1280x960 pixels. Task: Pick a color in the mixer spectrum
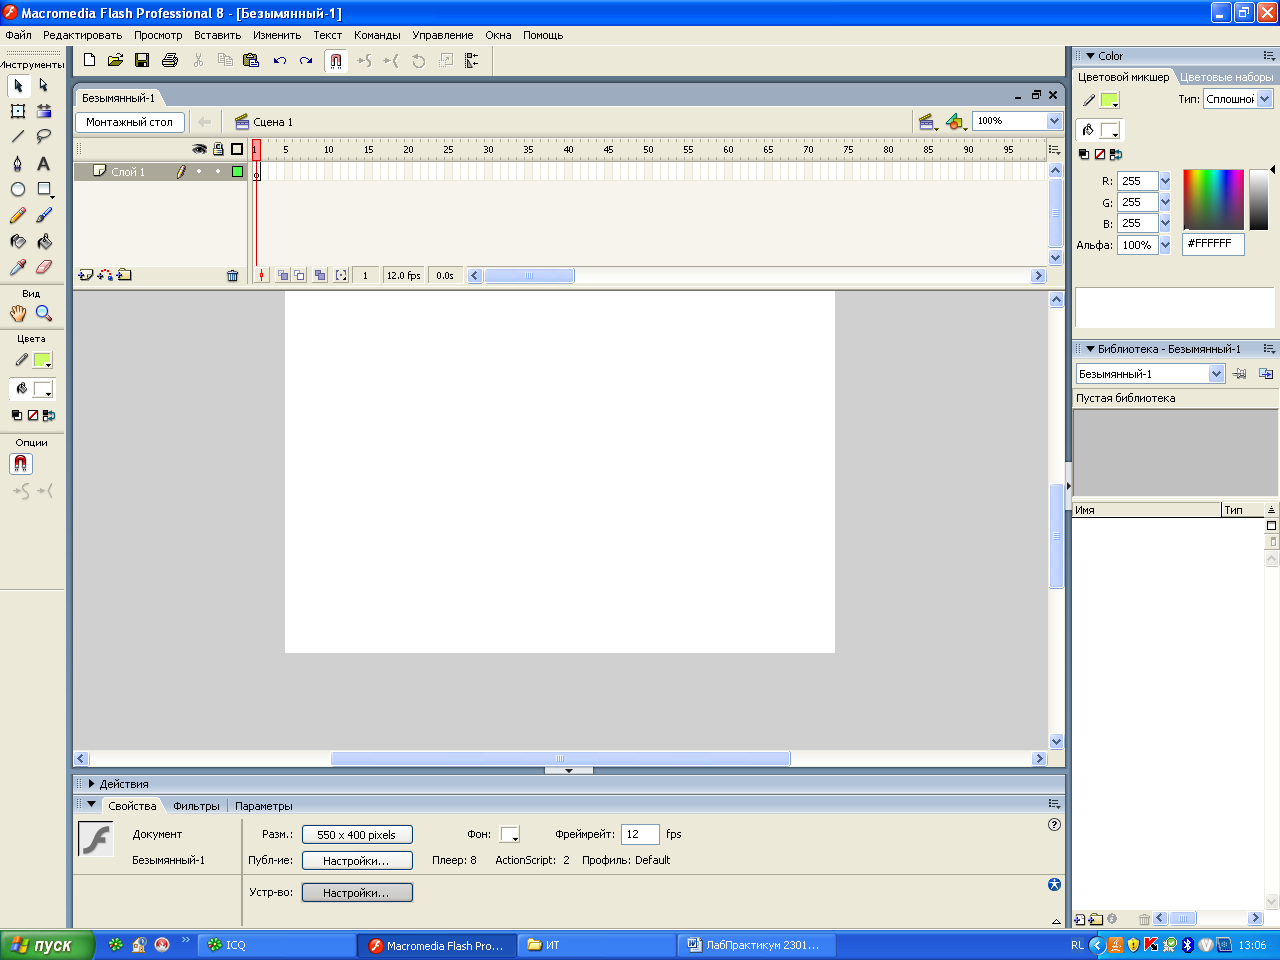coord(1214,199)
